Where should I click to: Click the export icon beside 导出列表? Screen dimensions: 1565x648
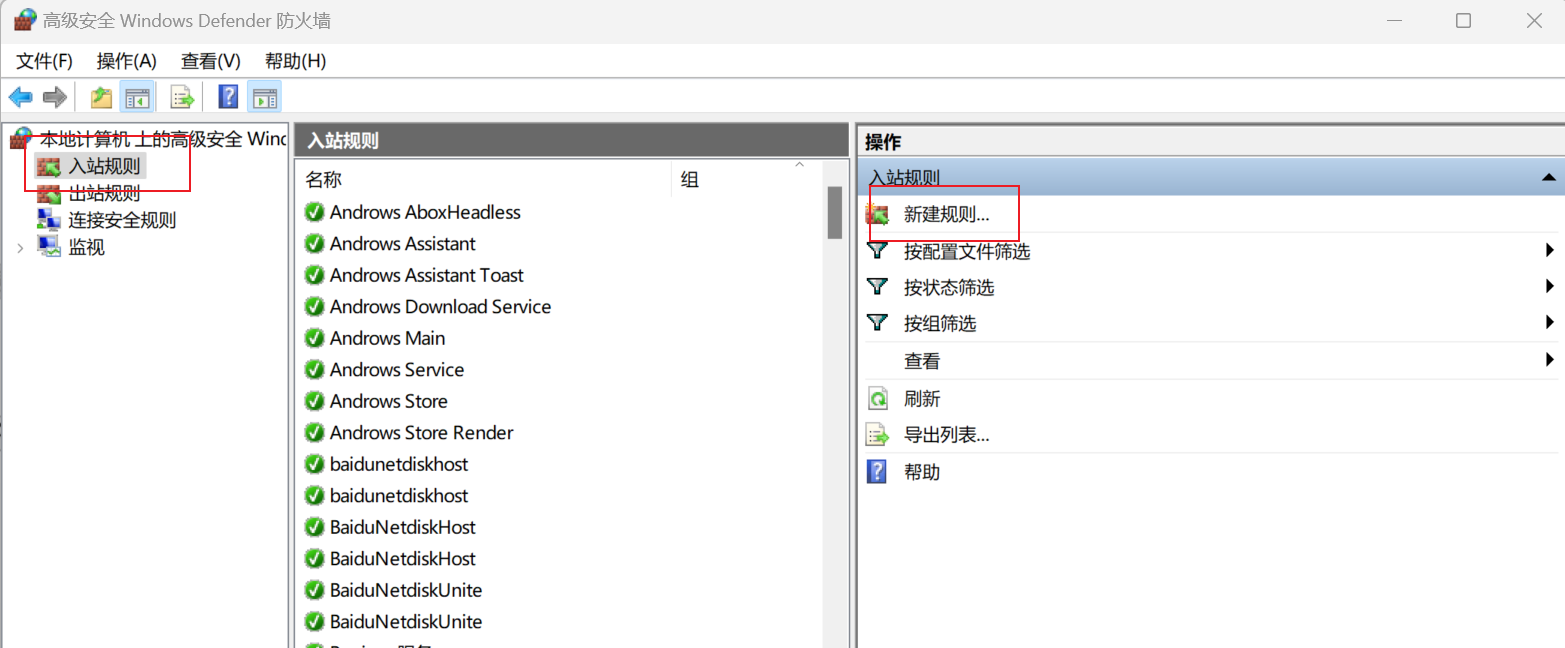click(x=877, y=435)
